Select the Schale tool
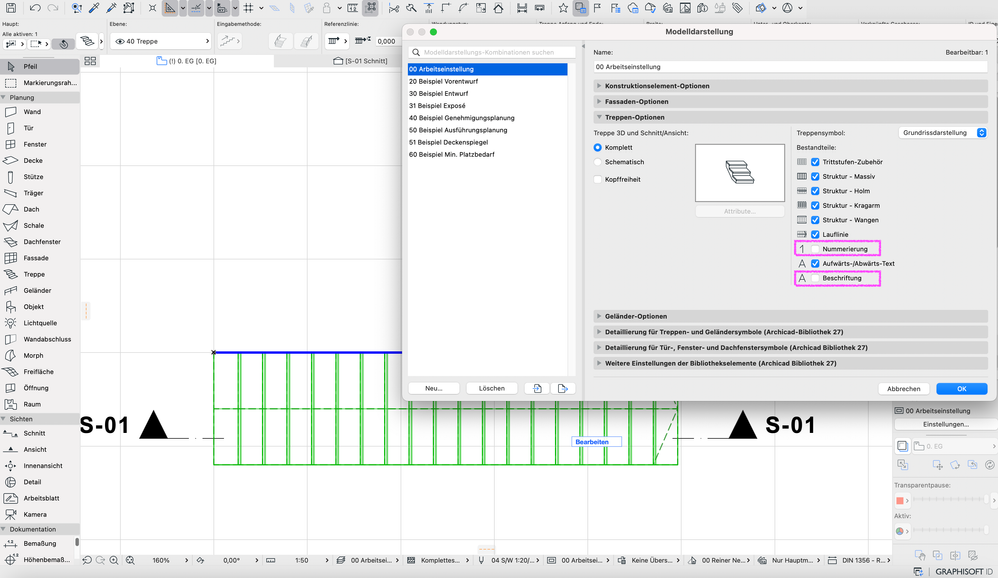The width and height of the screenshot is (998, 578). [x=40, y=225]
